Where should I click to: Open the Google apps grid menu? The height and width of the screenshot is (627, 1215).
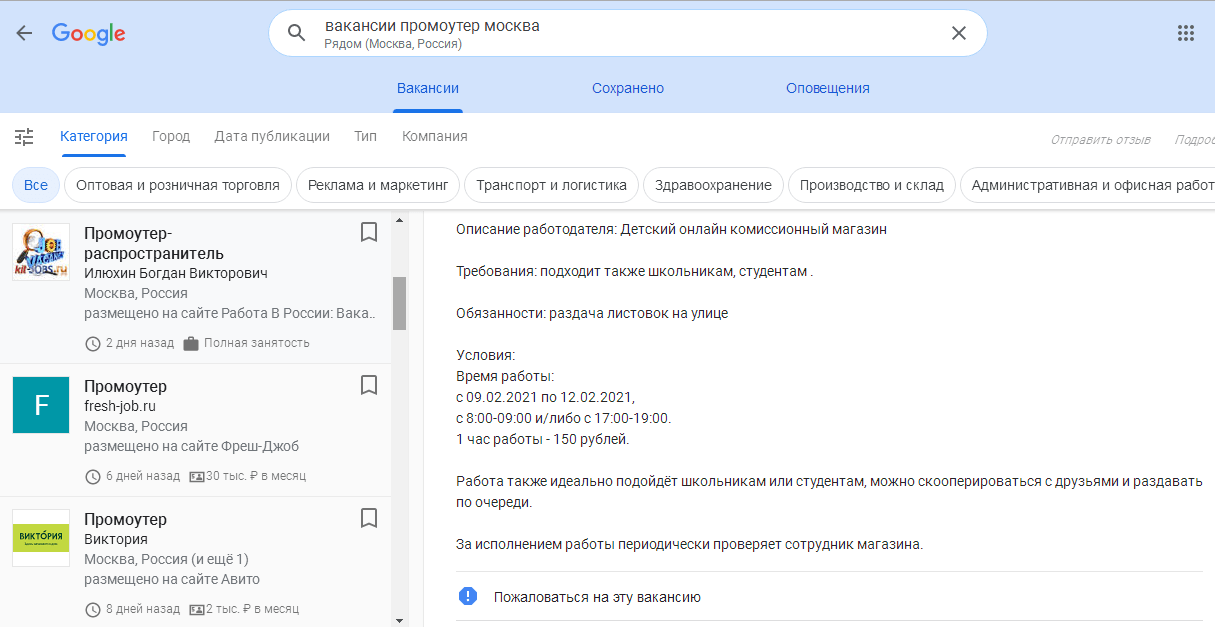click(1186, 33)
